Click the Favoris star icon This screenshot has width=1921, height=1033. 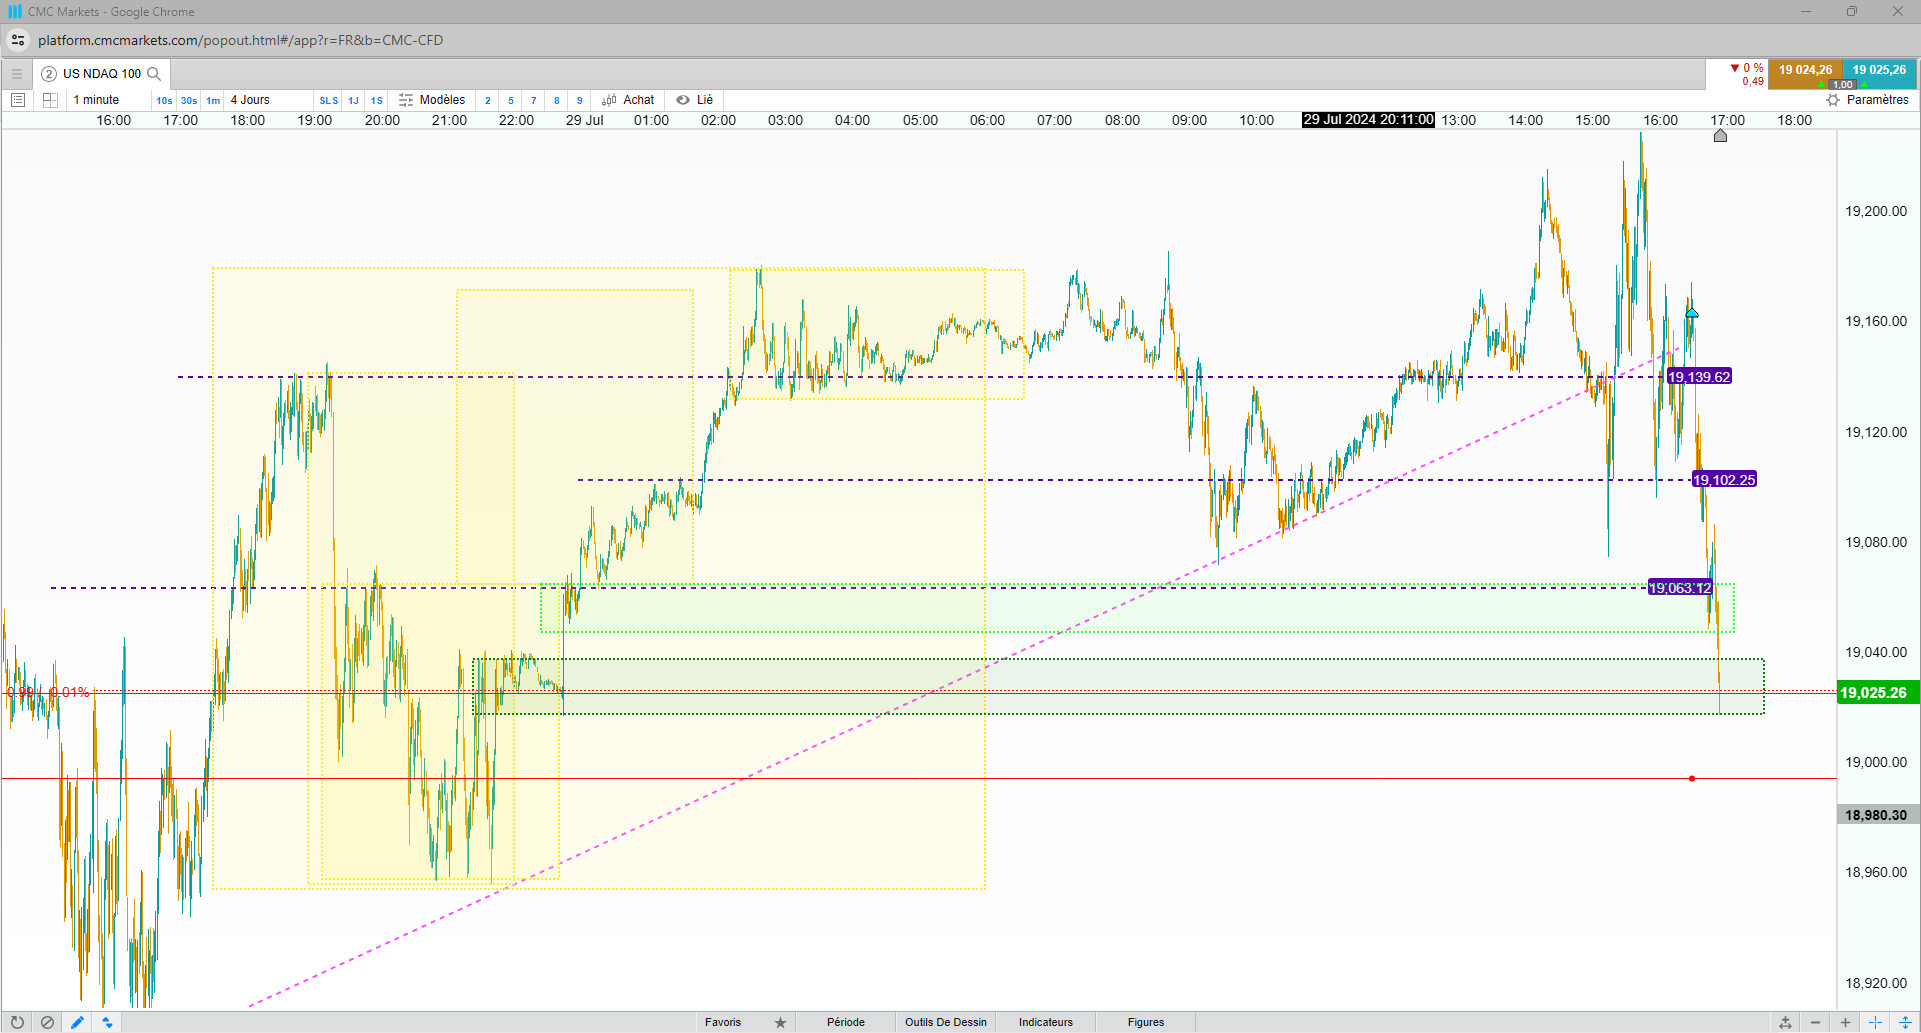pyautogui.click(x=780, y=1022)
